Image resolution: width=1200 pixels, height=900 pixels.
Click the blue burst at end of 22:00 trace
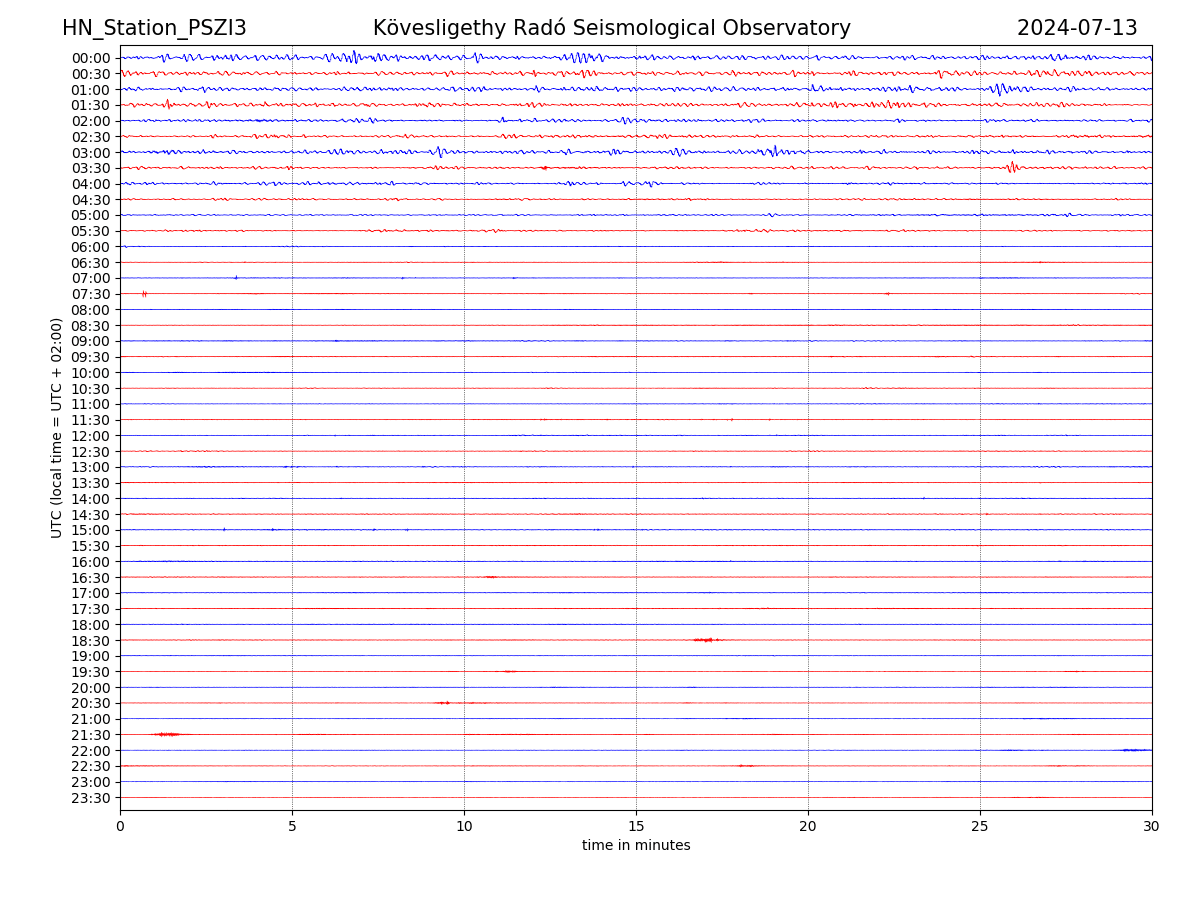coord(1134,750)
